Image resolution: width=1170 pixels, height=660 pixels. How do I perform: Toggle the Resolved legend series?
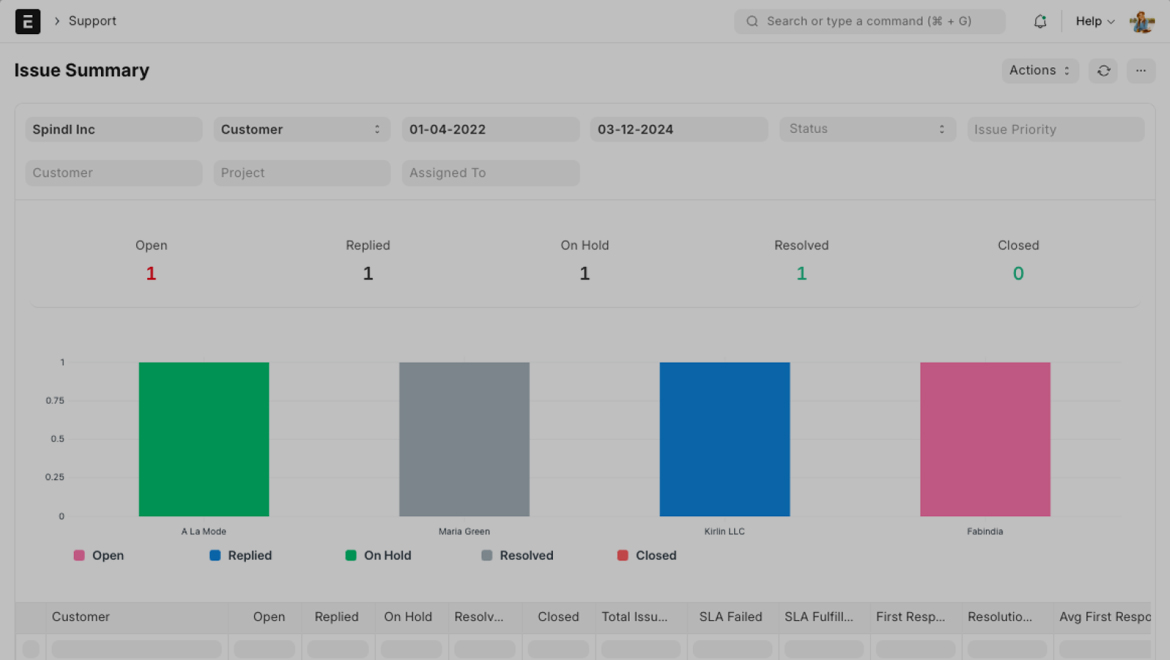tap(517, 556)
